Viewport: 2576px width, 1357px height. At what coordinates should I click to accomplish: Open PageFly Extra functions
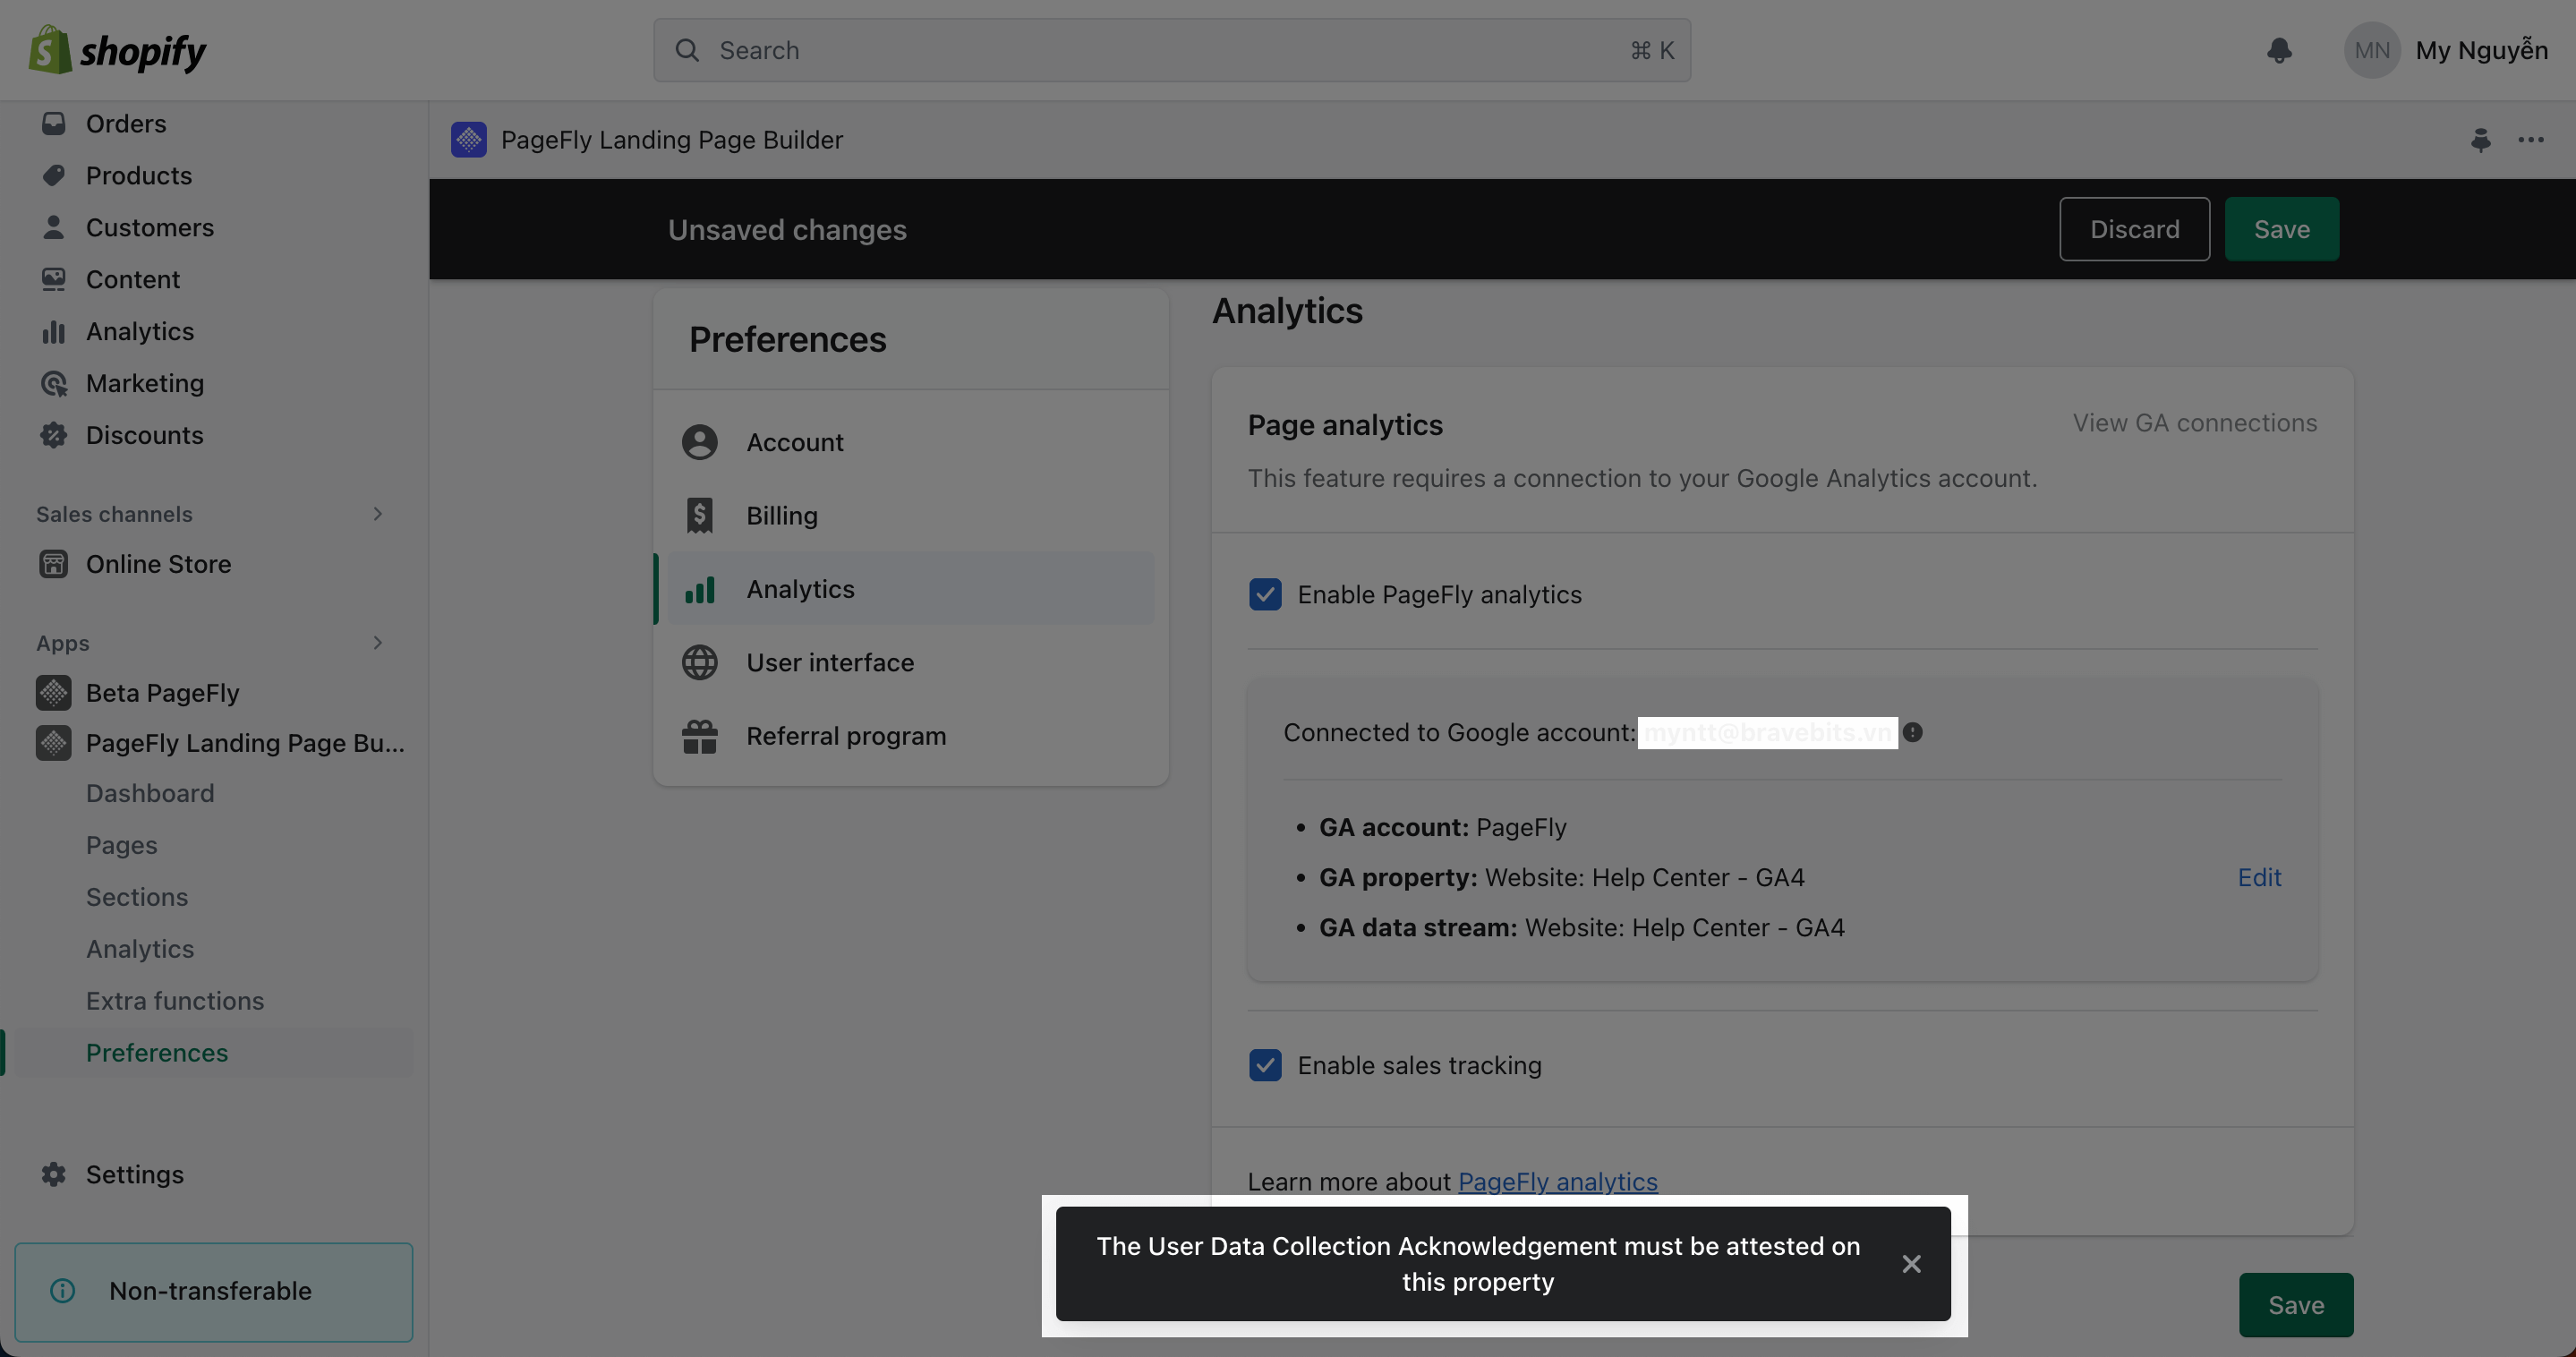pos(175,1001)
